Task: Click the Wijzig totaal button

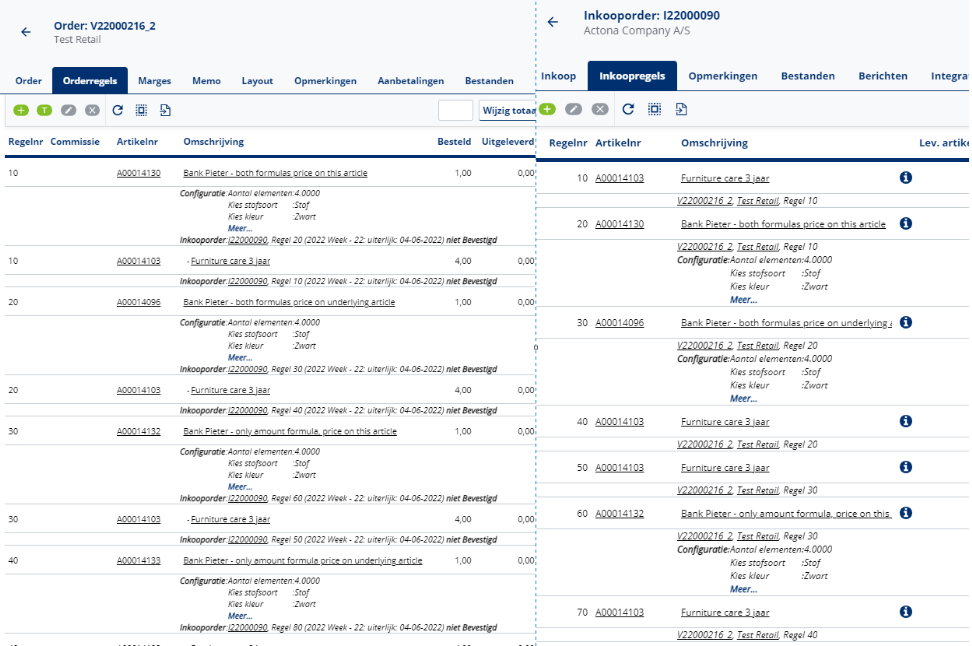Action: click(x=507, y=111)
